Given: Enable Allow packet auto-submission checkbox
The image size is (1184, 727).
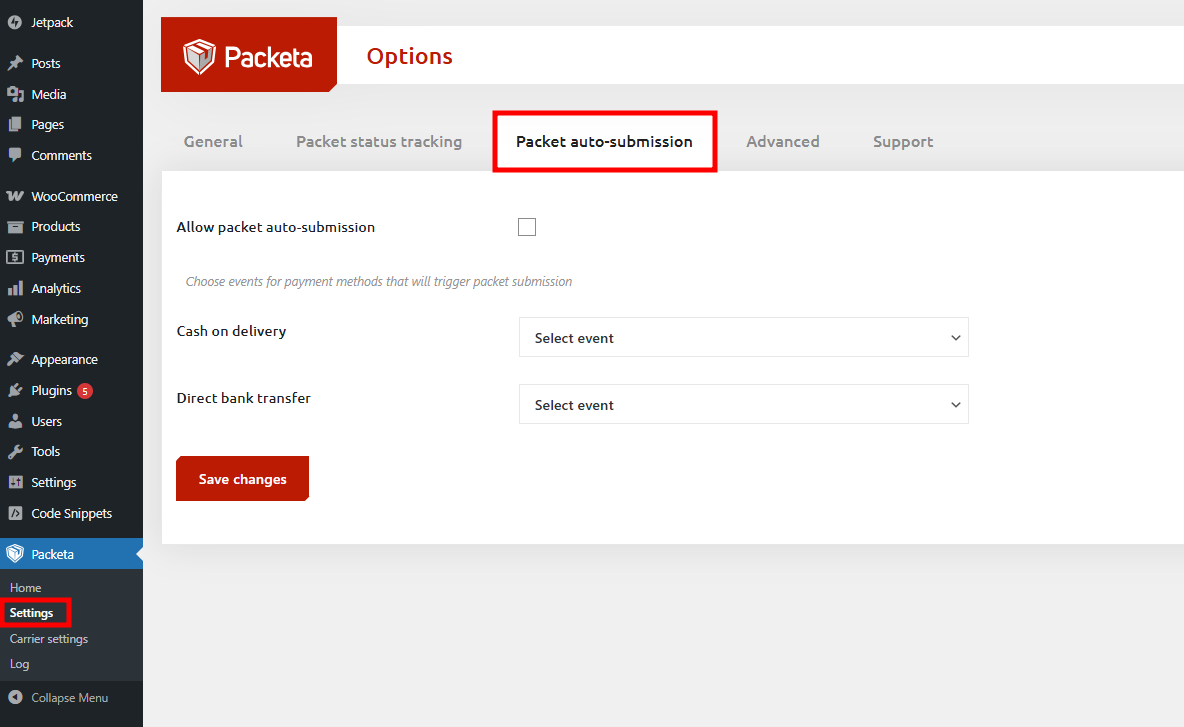Looking at the screenshot, I should click(527, 227).
